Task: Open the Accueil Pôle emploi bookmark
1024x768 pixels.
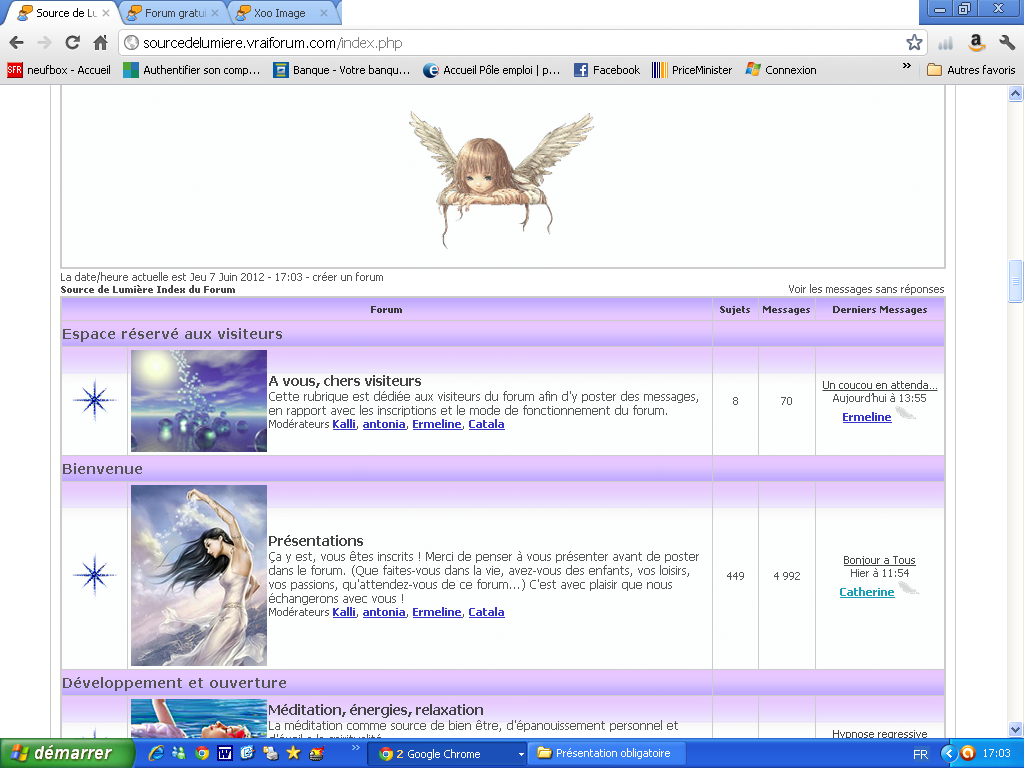Action: (492, 70)
